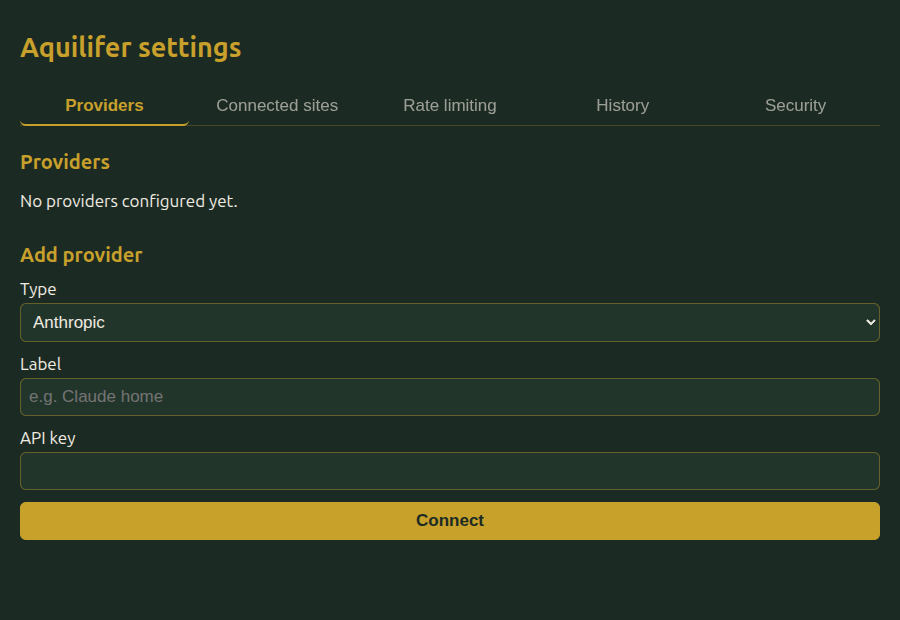Click the 'API key' field label

click(x=48, y=438)
